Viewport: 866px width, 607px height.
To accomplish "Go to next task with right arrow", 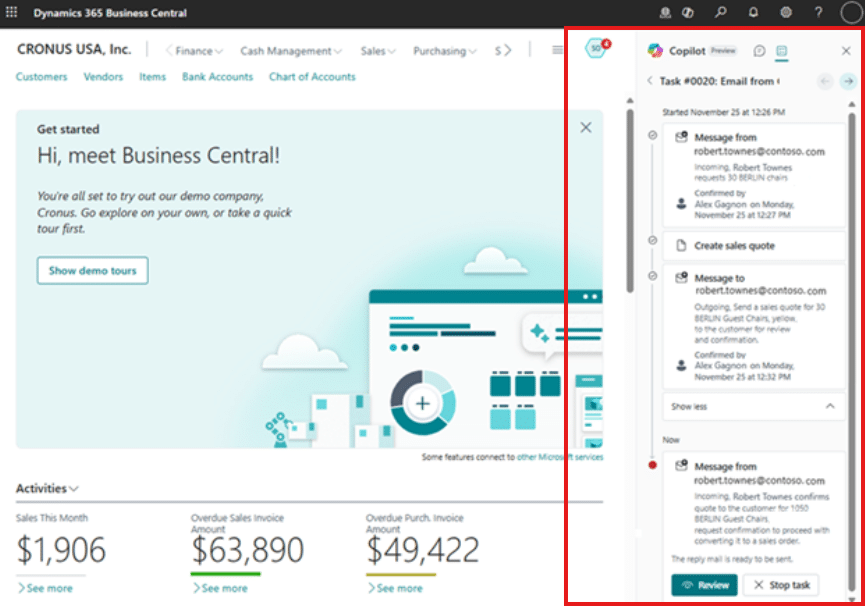I will pos(848,81).
